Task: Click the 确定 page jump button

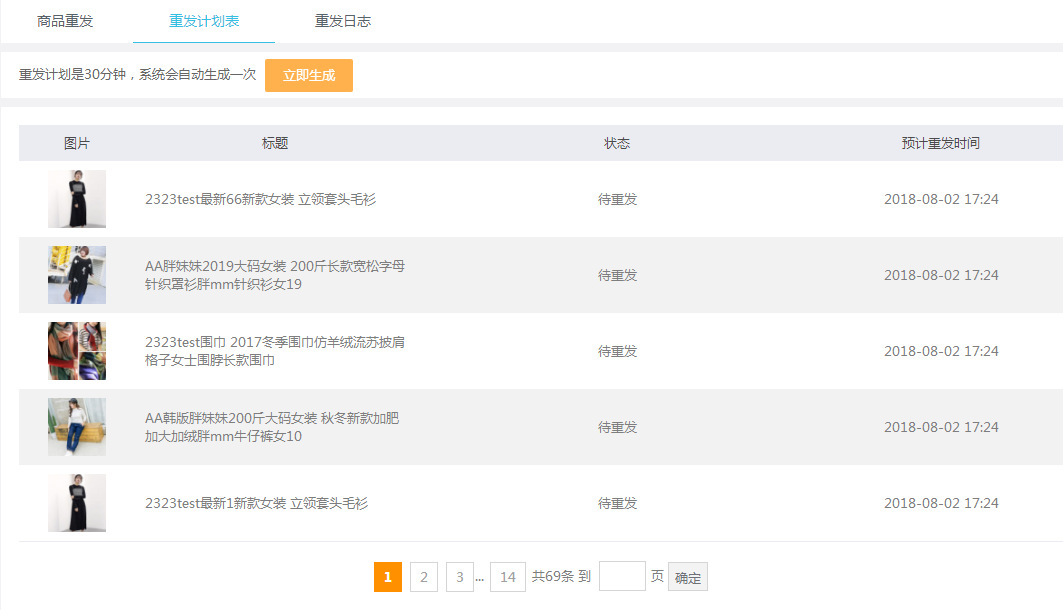Action: coord(688,577)
